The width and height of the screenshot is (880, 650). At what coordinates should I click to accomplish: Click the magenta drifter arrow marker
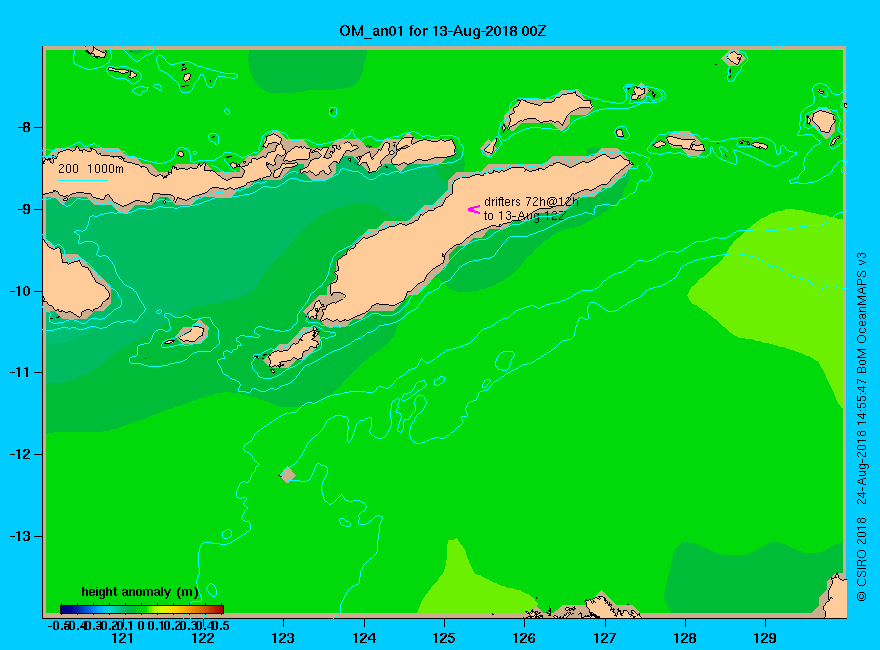coord(474,209)
